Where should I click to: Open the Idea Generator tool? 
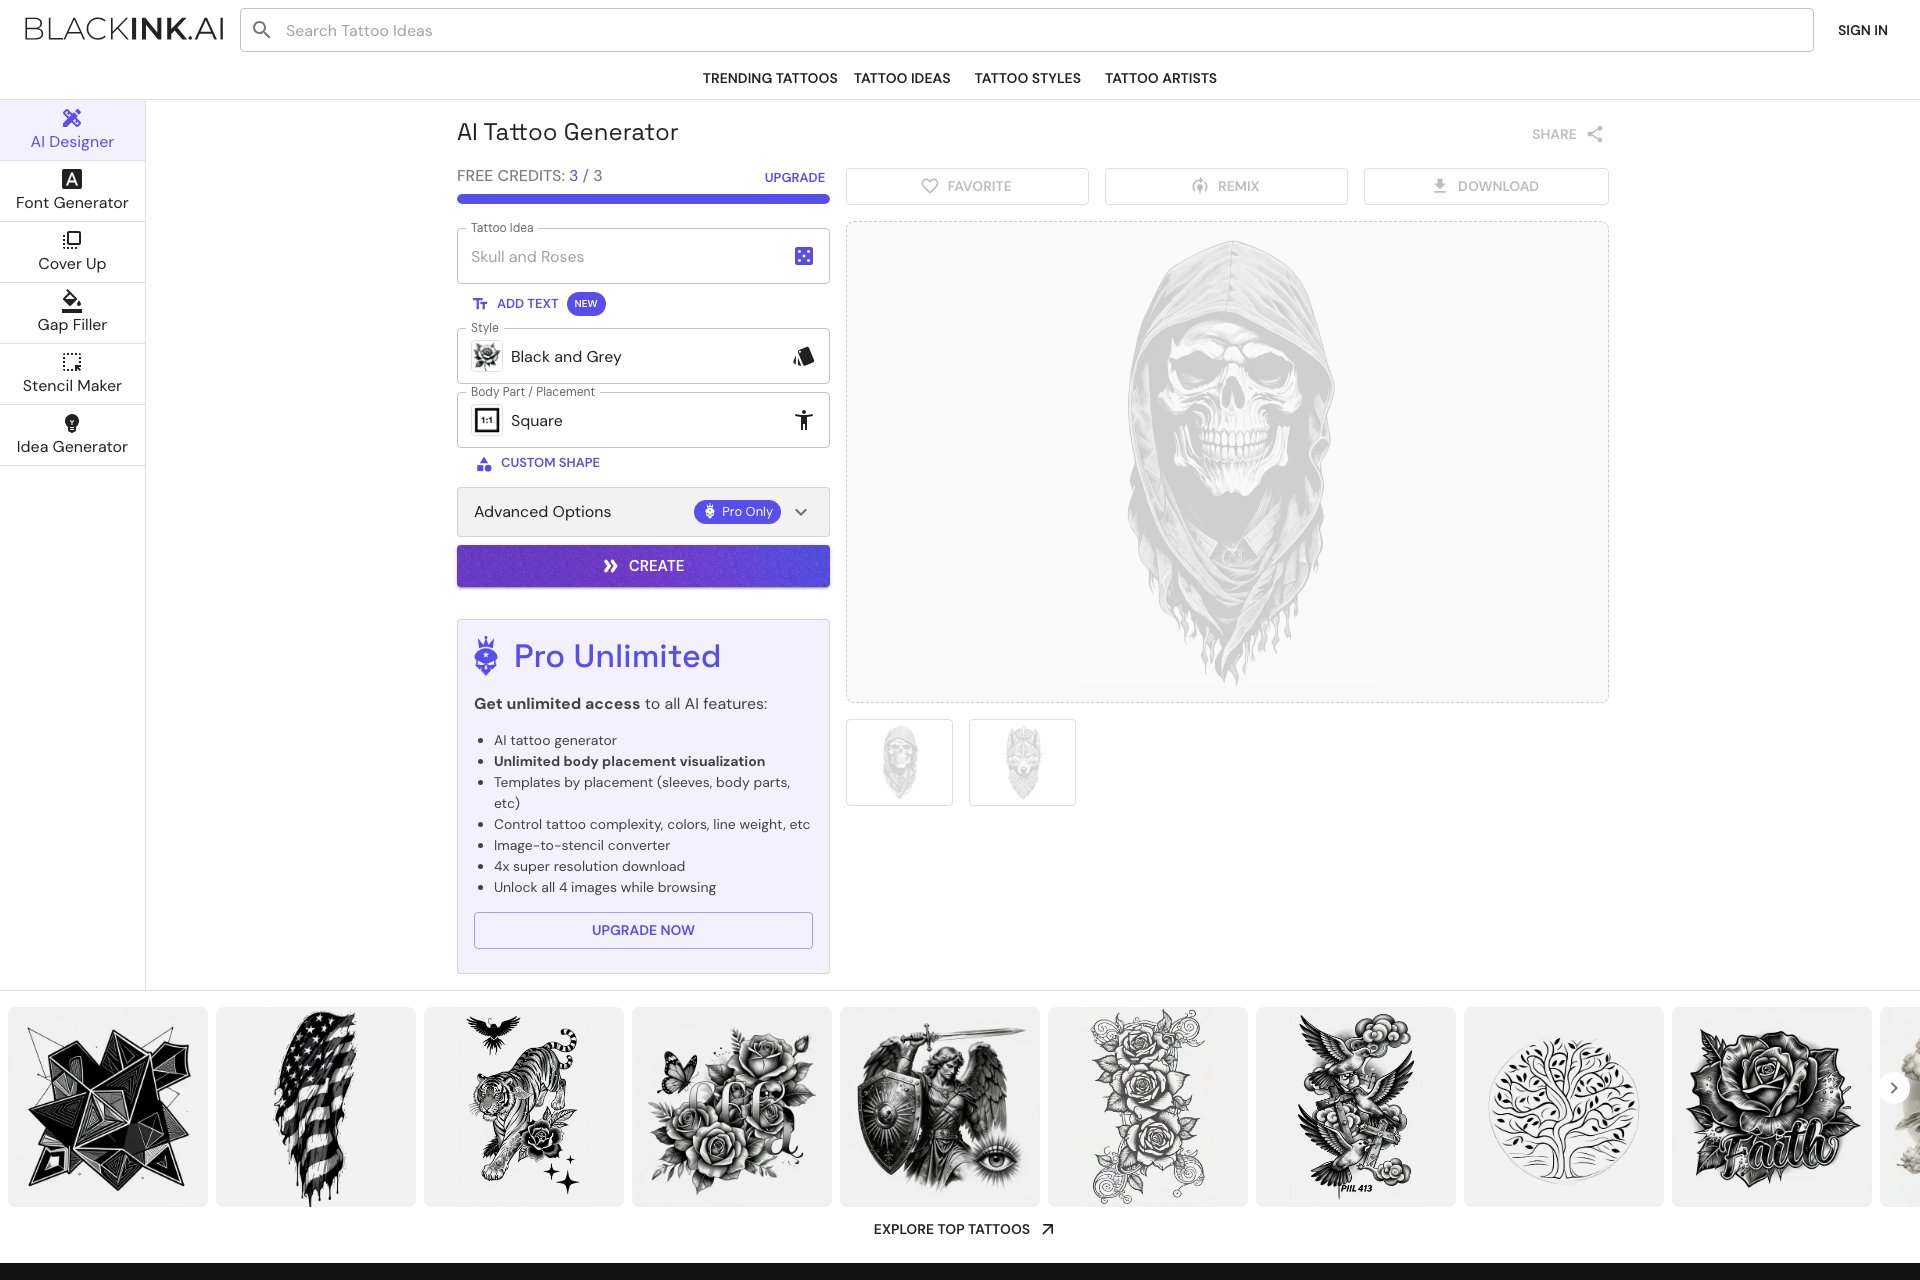pos(72,435)
